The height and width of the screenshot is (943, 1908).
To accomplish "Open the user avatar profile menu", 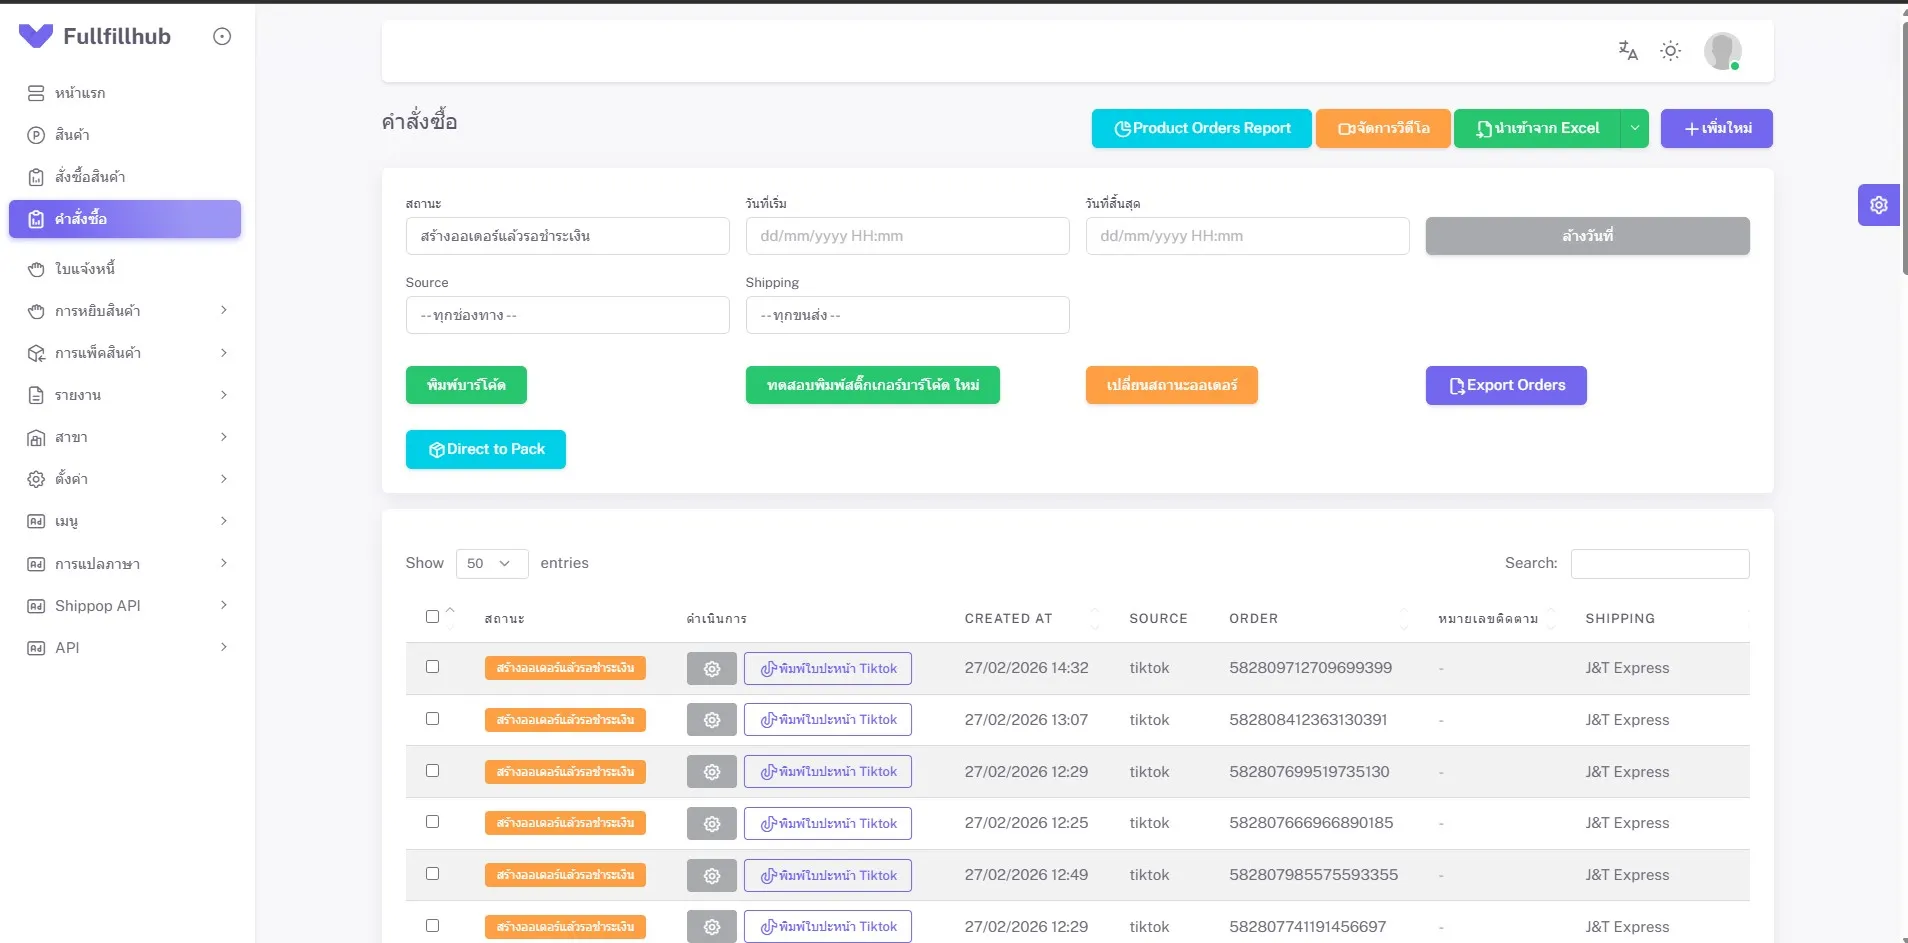I will [1722, 51].
